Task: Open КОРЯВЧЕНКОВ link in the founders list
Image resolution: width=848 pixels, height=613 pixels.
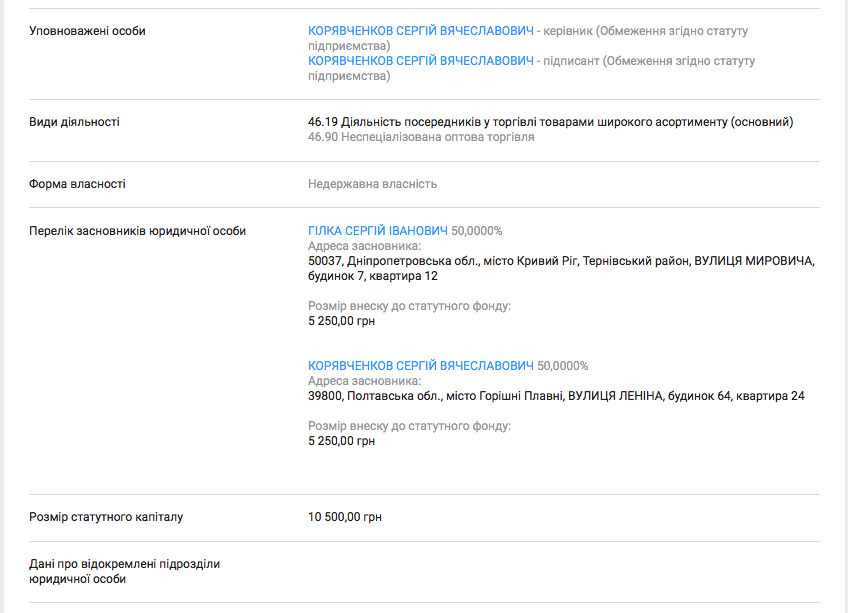Action: [x=421, y=366]
